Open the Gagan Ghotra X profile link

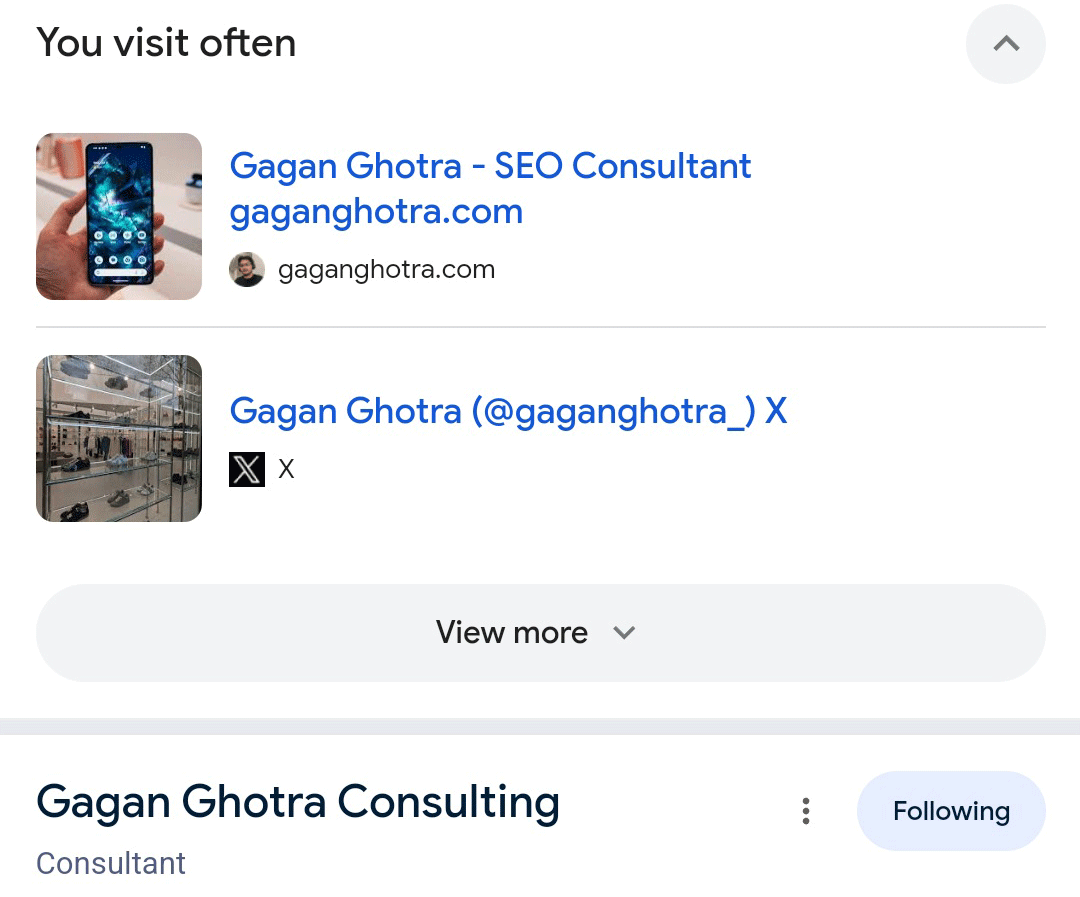click(x=508, y=411)
